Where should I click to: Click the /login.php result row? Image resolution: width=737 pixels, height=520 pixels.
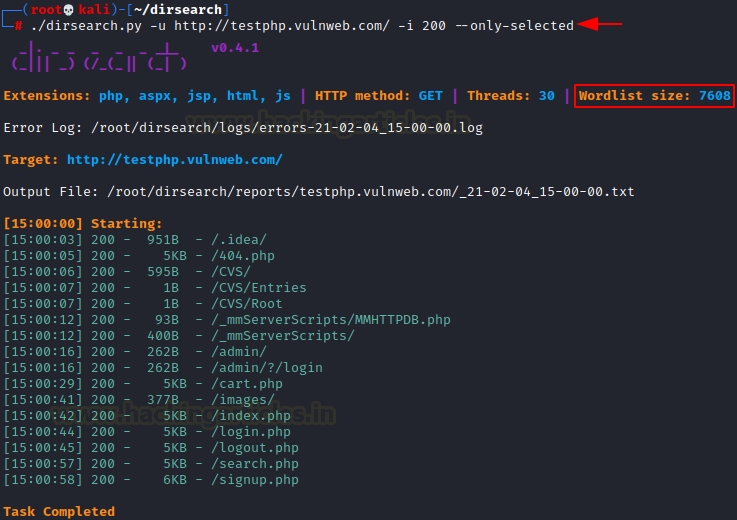[147, 432]
